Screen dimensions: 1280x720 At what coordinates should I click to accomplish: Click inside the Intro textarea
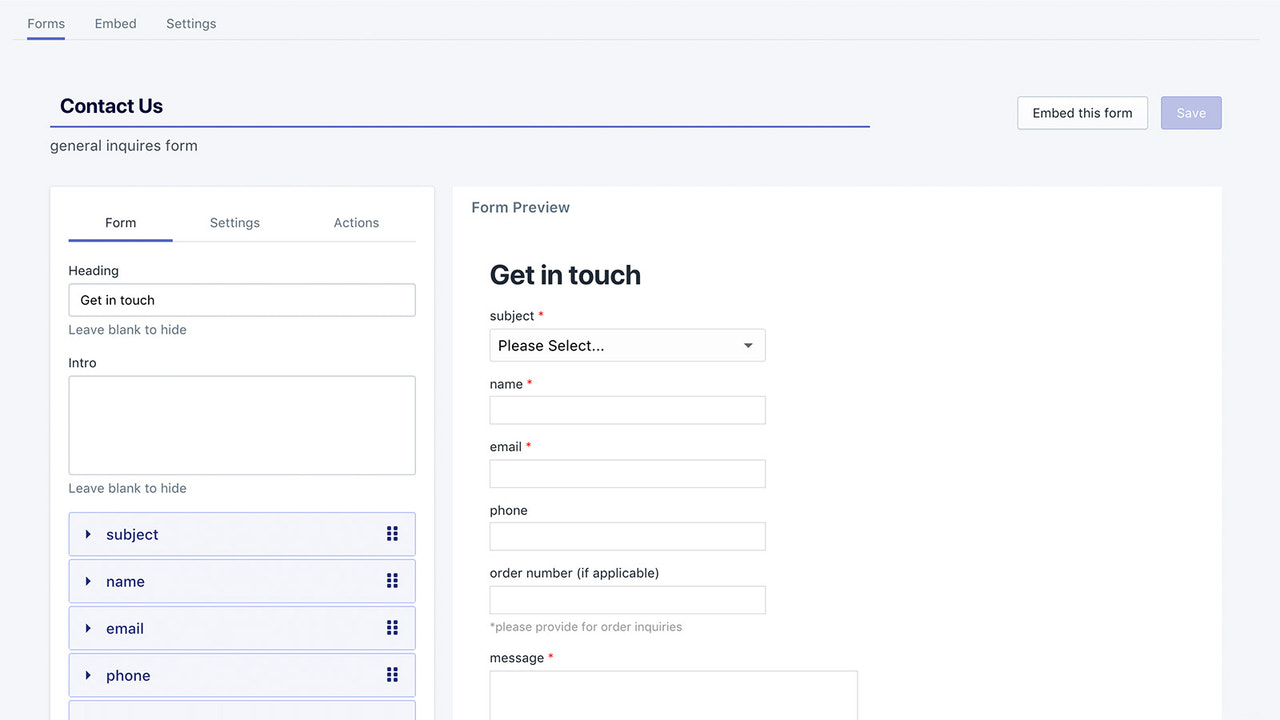tap(241, 424)
